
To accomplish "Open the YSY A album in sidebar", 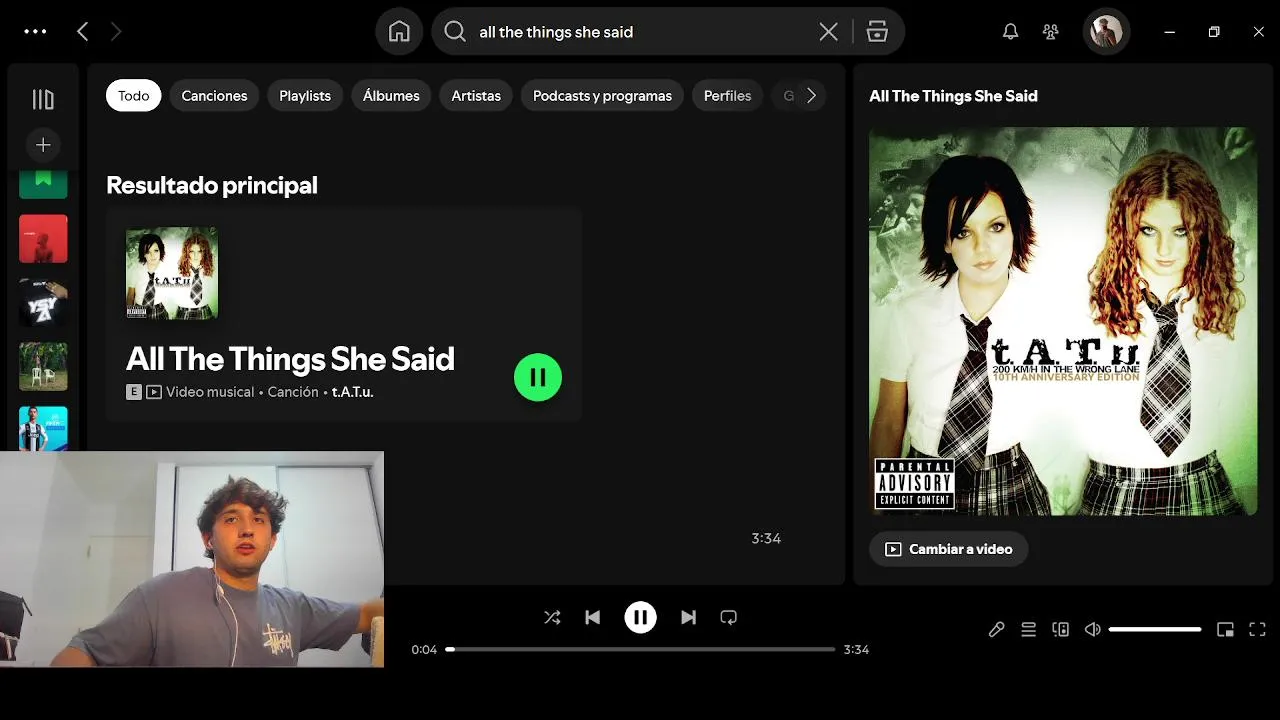I will click(x=43, y=303).
